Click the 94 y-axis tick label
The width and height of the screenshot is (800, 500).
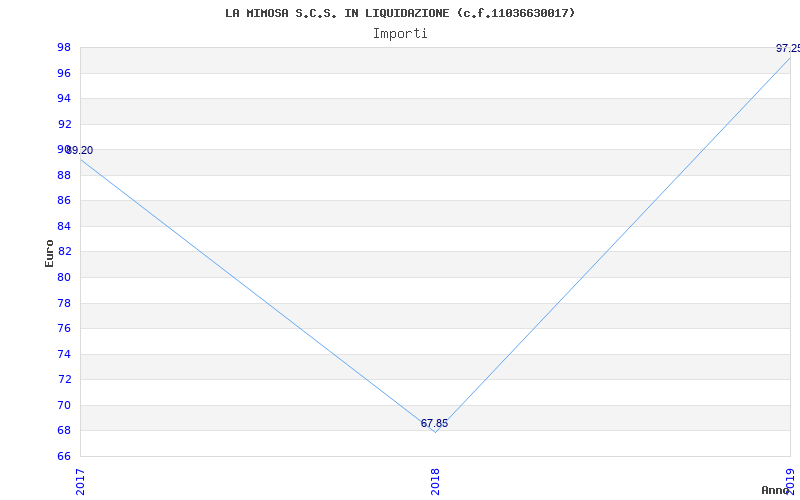coord(64,99)
